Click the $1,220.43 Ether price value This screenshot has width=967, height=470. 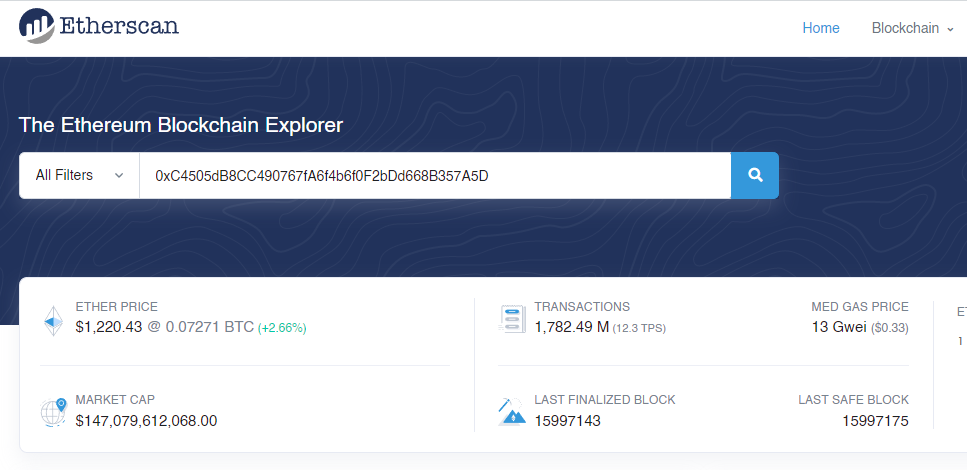point(109,327)
